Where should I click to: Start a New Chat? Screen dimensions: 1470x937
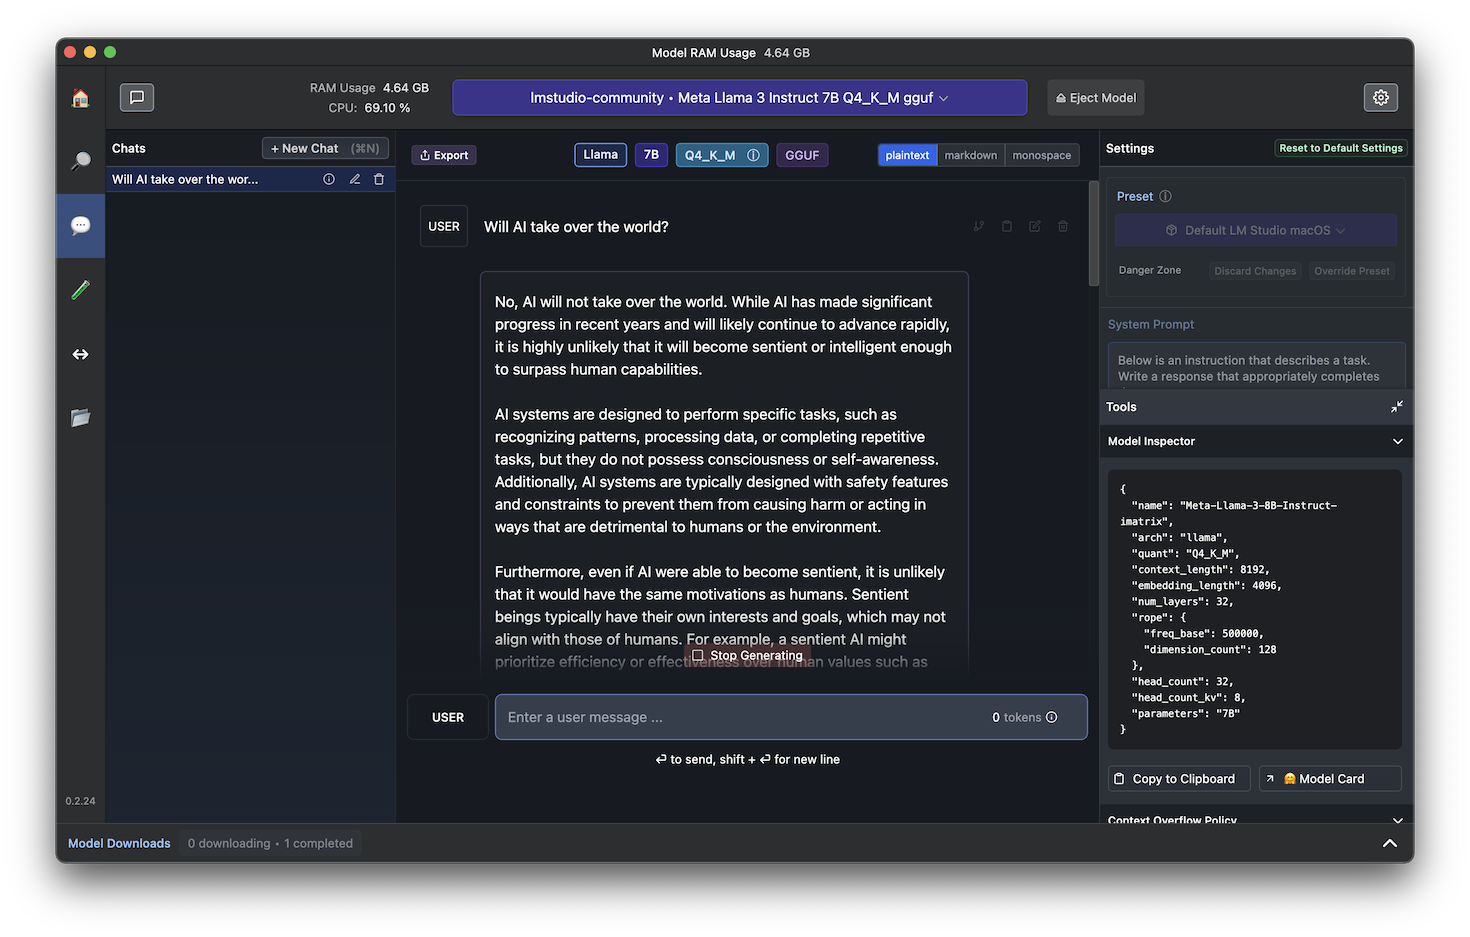pyautogui.click(x=325, y=148)
